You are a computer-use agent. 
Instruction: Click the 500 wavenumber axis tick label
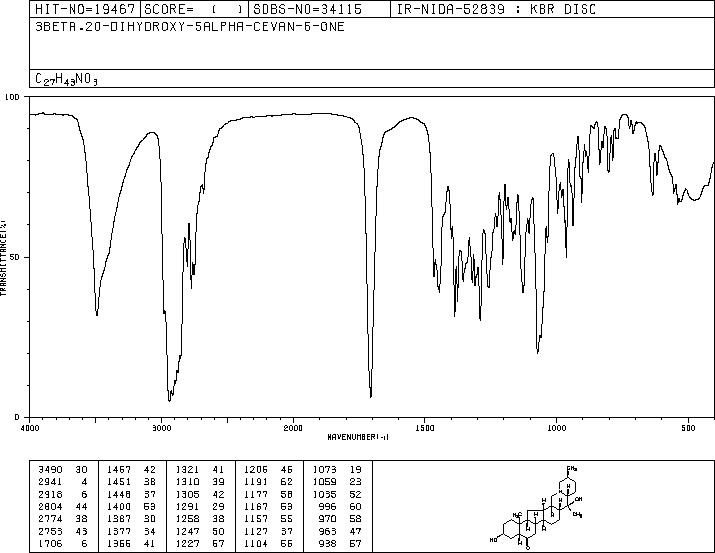[x=688, y=428]
